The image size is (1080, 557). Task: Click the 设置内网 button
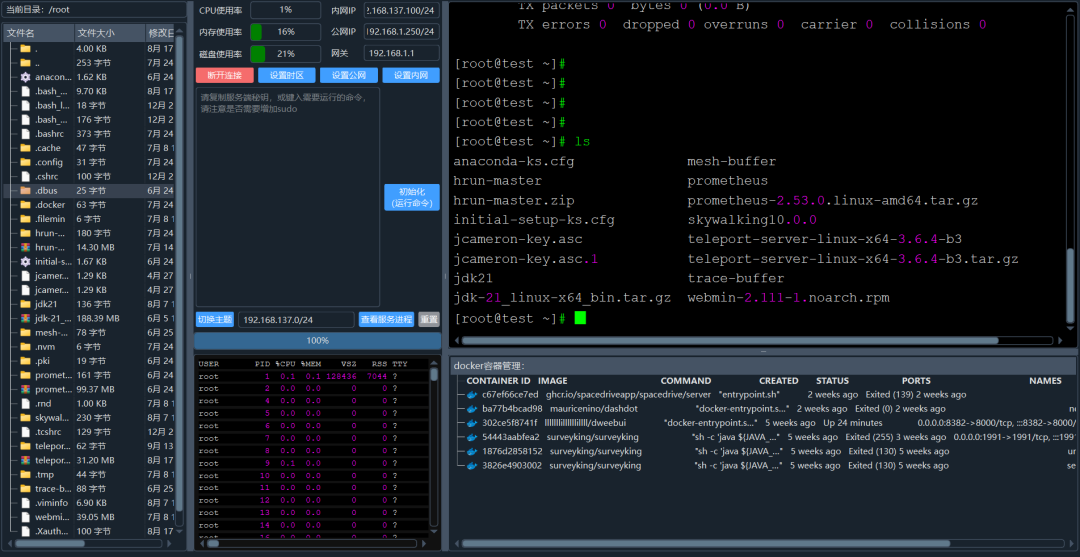(411, 75)
